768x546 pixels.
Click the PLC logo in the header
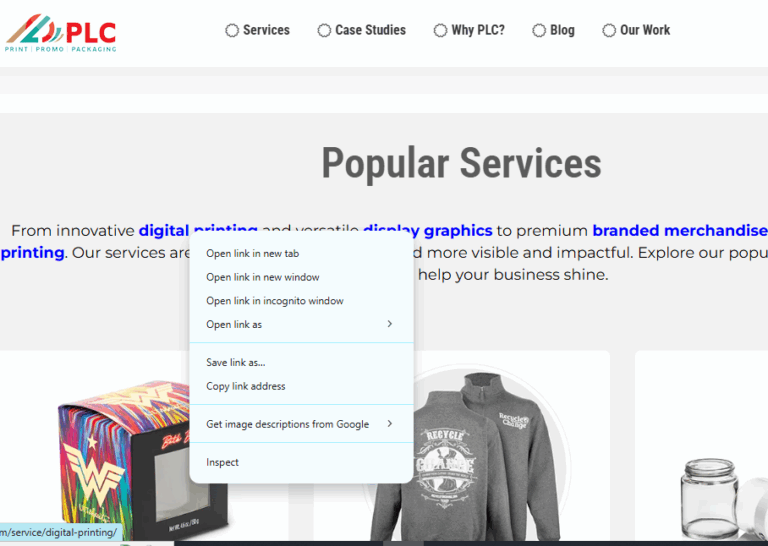pyautogui.click(x=60, y=32)
